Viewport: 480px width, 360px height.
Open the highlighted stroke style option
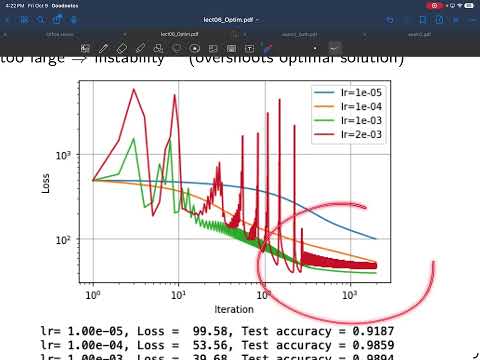click(x=334, y=48)
